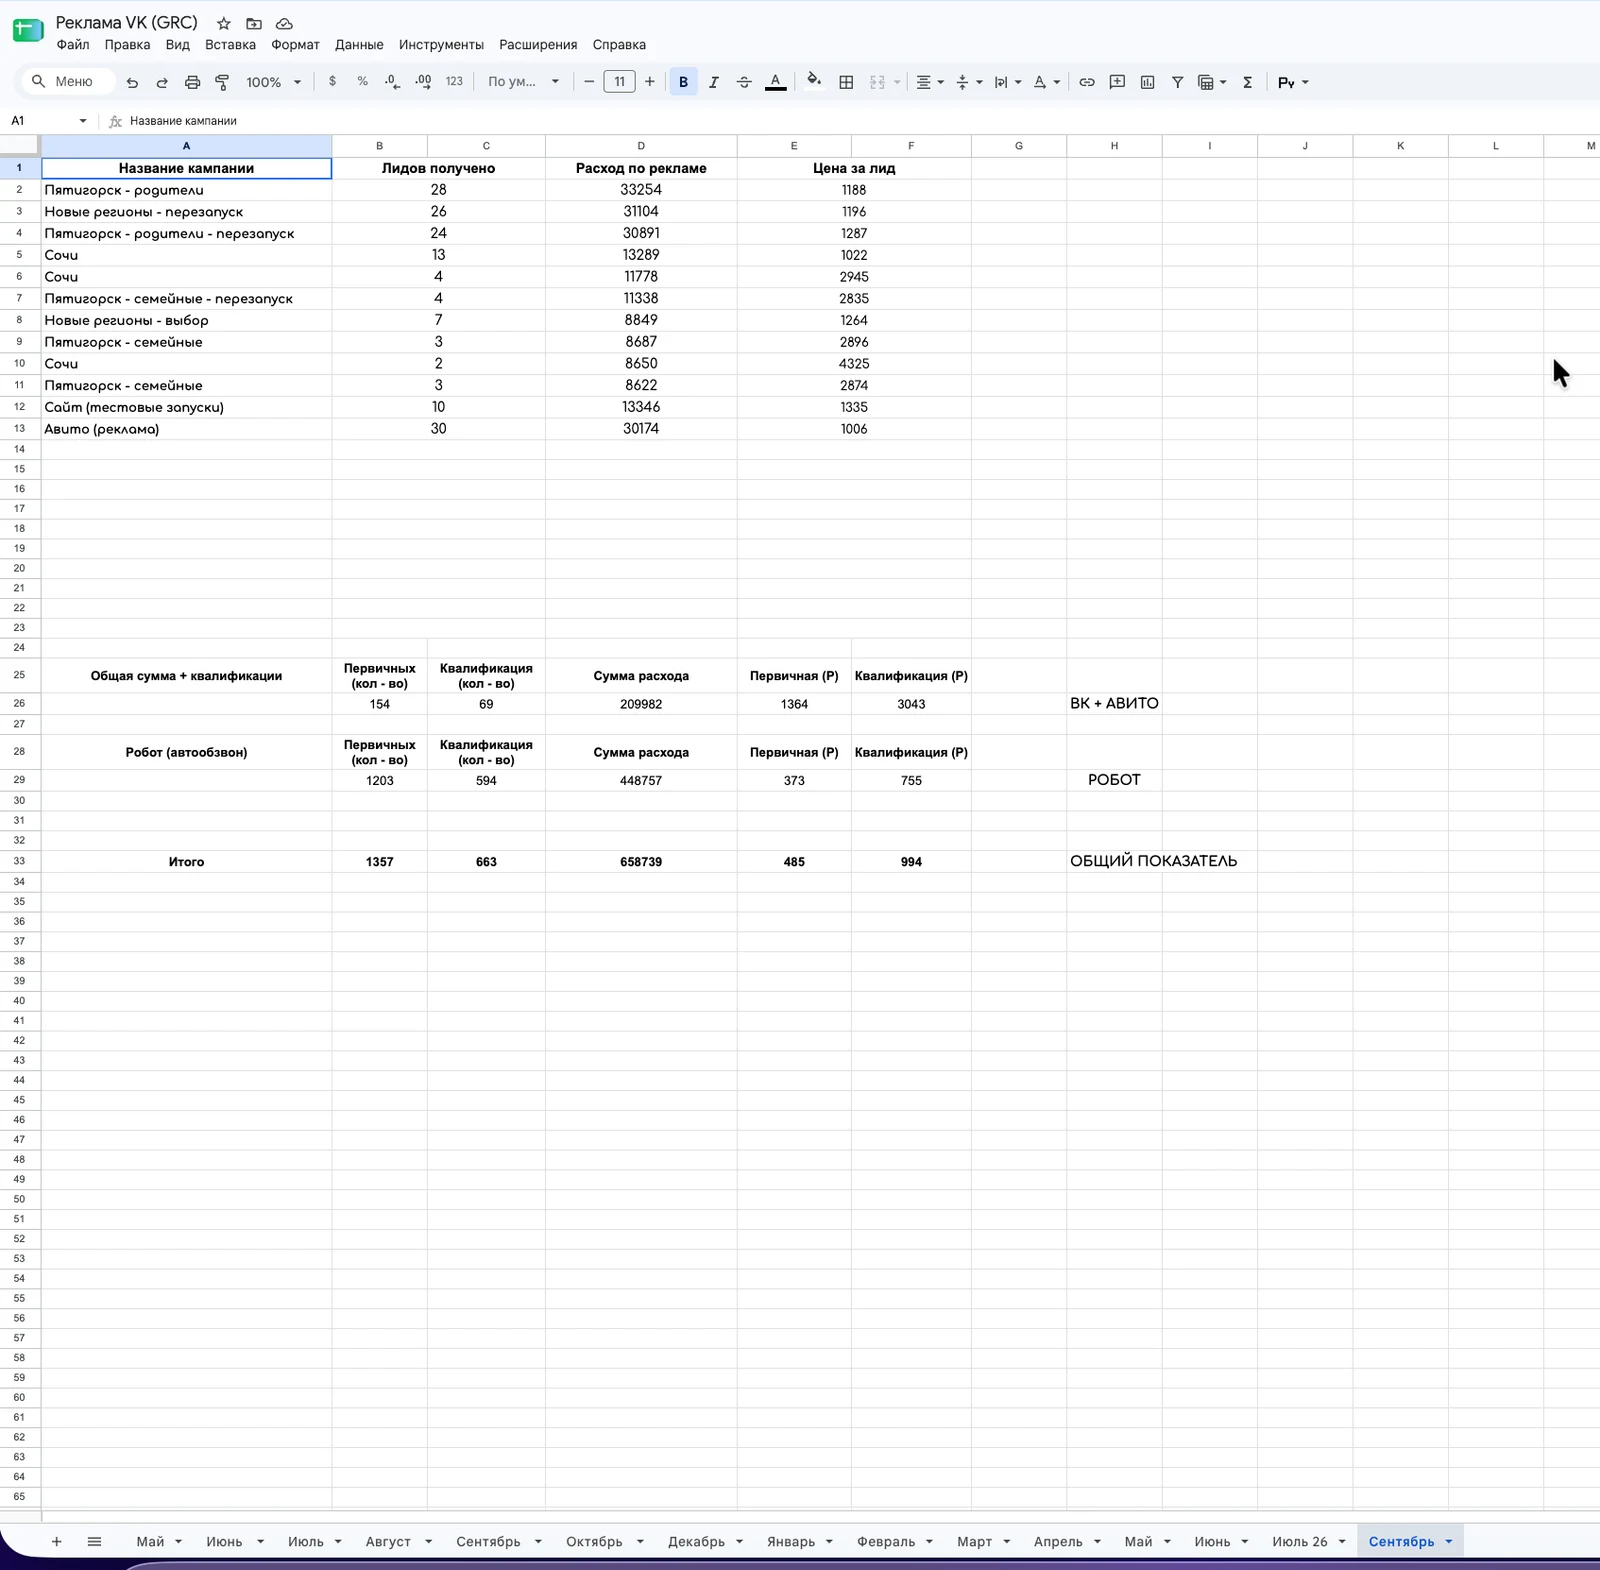Show all sheets list button
The image size is (1600, 1570).
tap(94, 1541)
